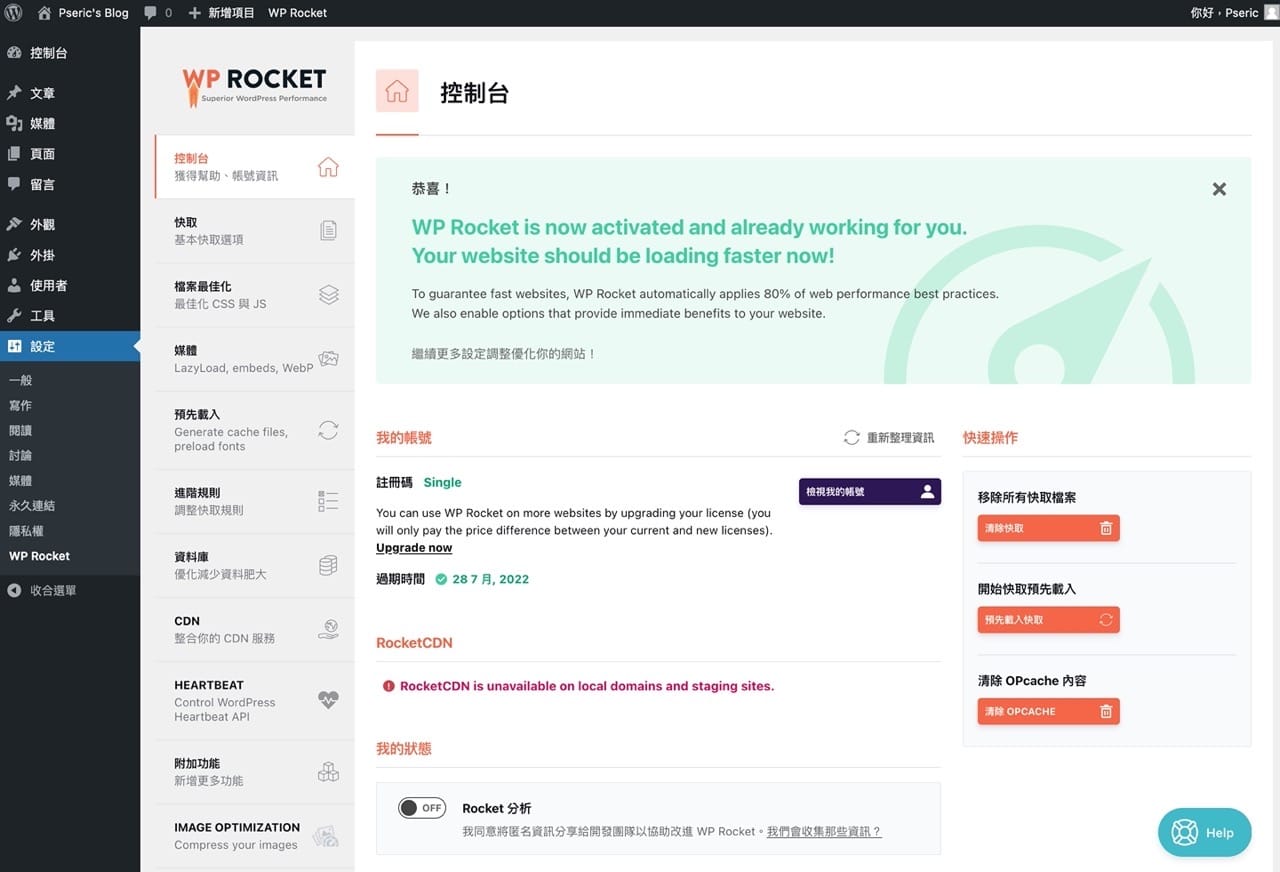Click the 預先載入 refresh icon
Viewport: 1280px width, 872px height.
click(x=328, y=430)
